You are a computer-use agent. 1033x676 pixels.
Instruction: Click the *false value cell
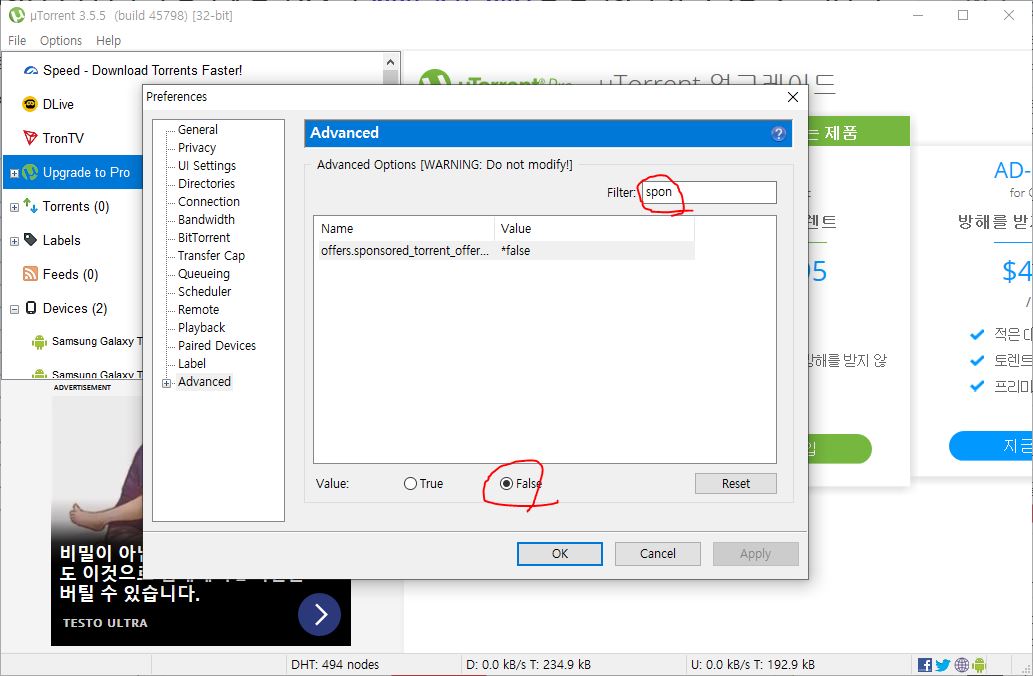[516, 250]
